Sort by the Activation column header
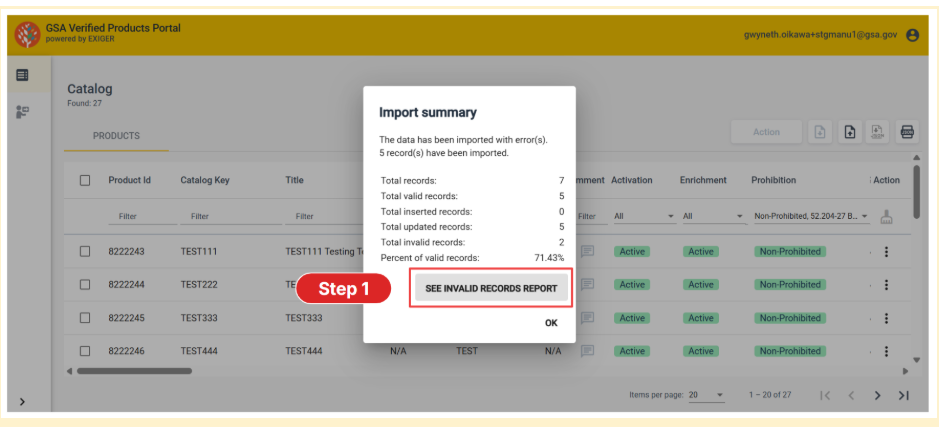Viewport: 940px width, 429px height. 632,180
